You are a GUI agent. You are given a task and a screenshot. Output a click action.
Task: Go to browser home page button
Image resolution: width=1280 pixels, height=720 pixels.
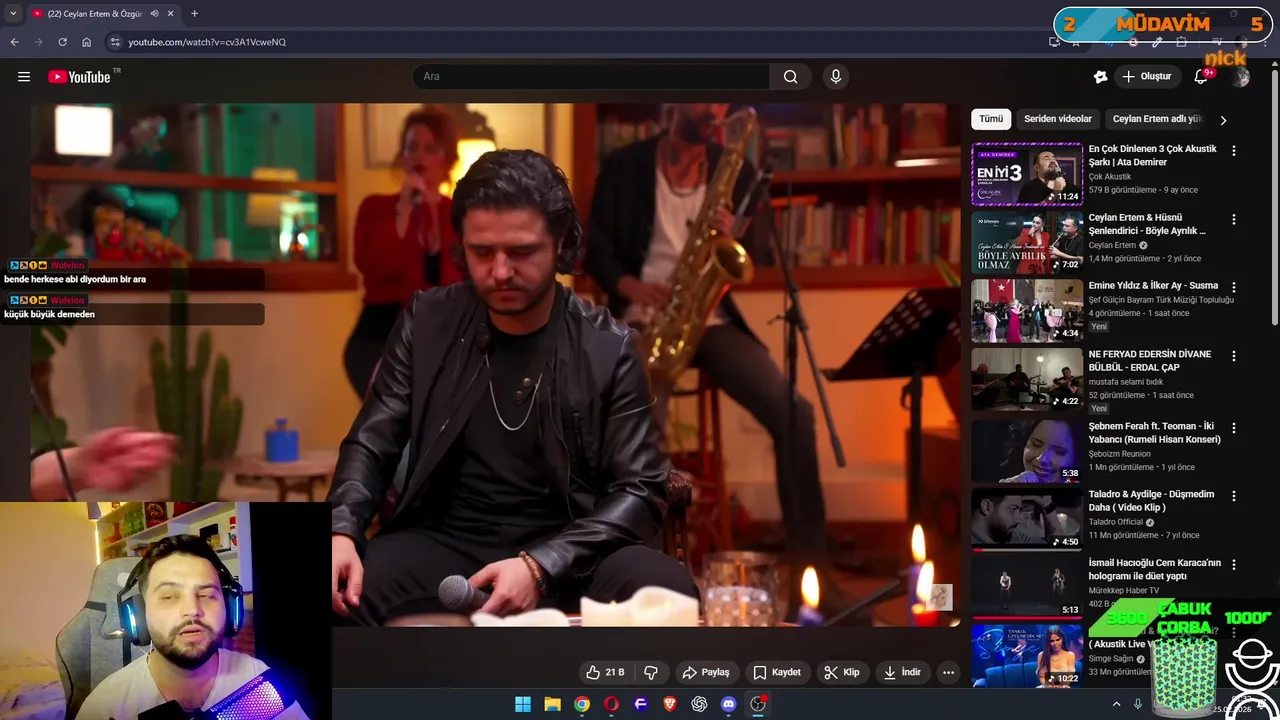[x=87, y=42]
